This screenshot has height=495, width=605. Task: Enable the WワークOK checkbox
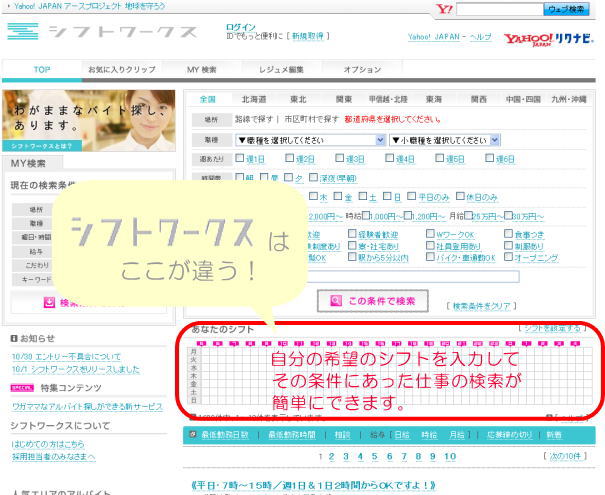pyautogui.click(x=430, y=233)
